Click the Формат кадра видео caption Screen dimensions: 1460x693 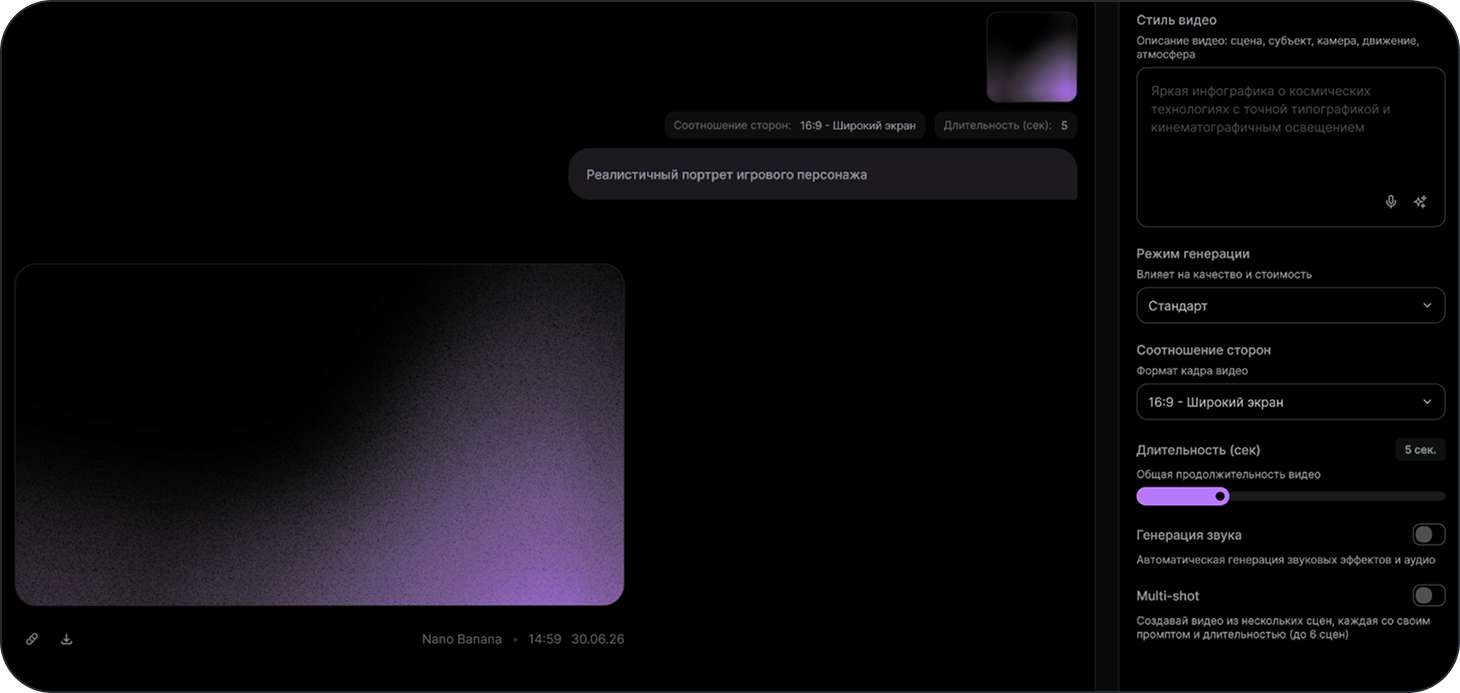(1192, 371)
